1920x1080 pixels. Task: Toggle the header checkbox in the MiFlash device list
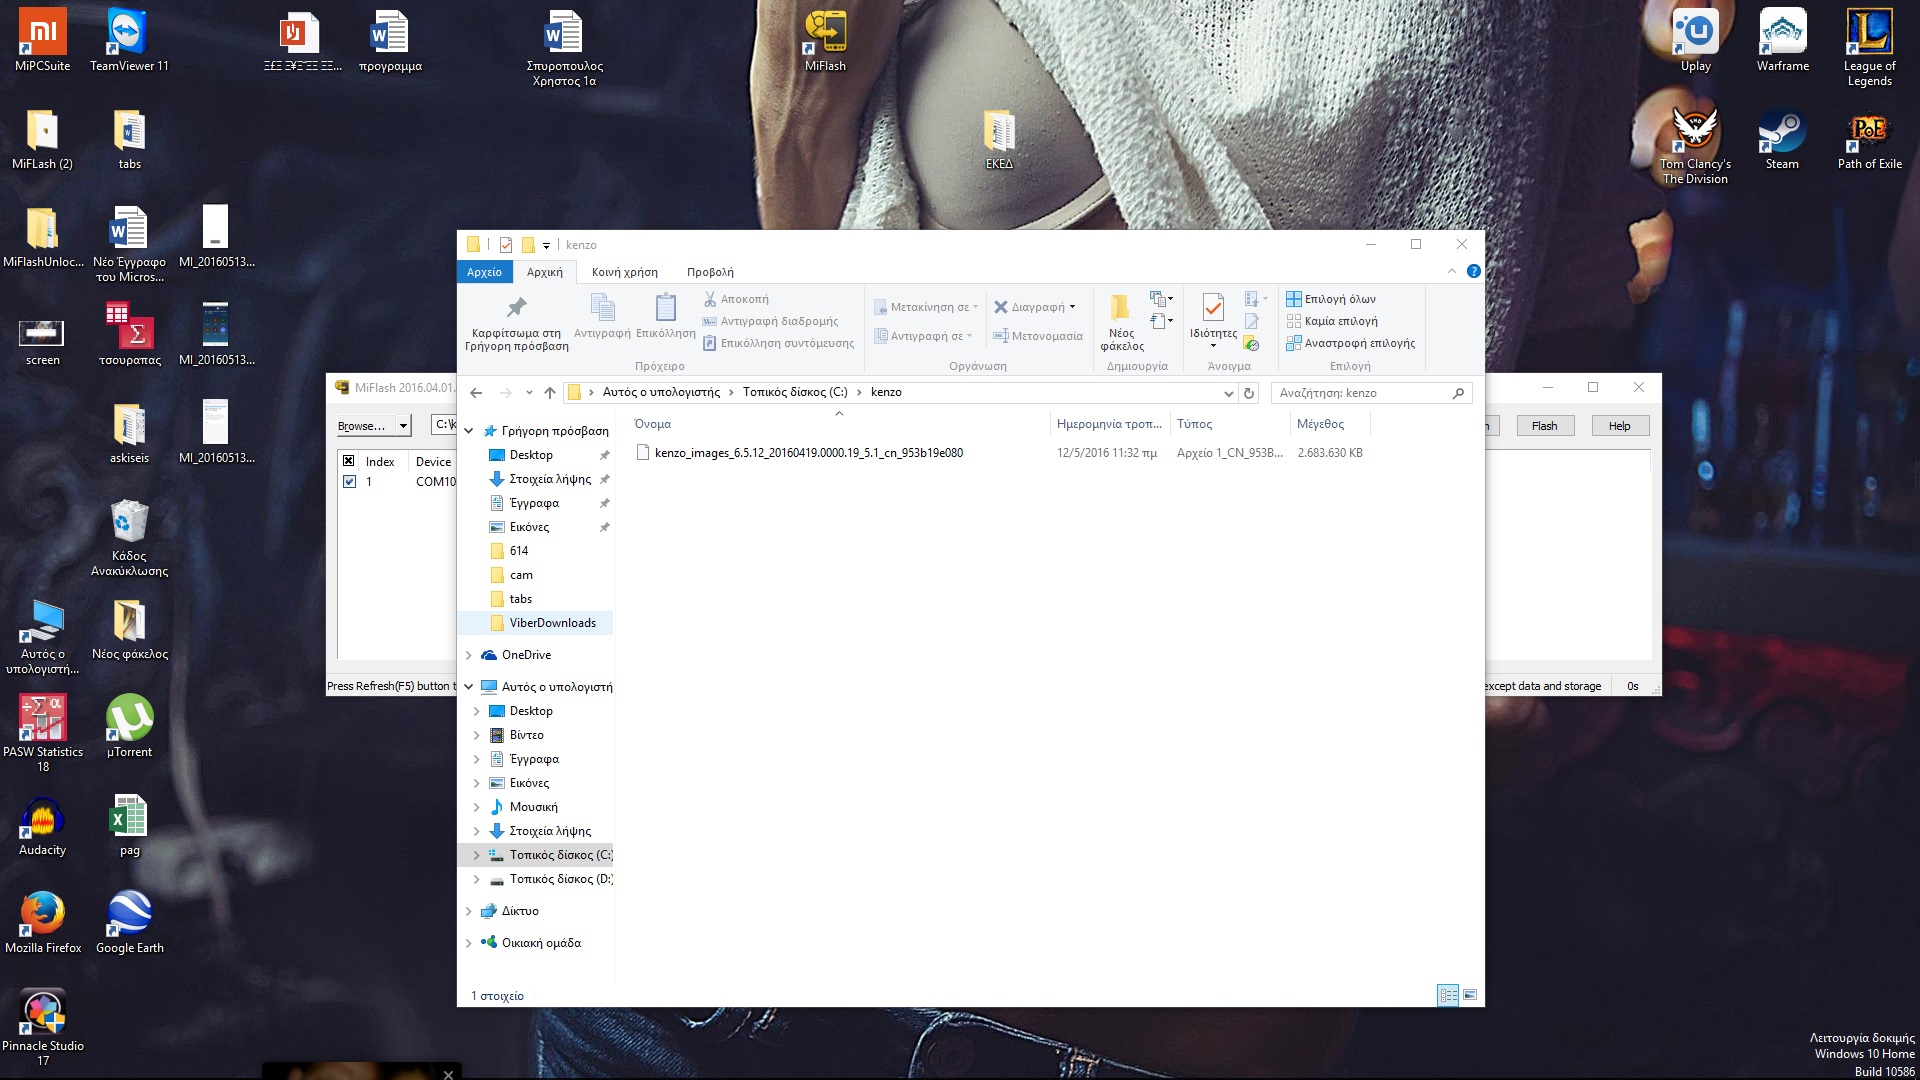coord(348,461)
